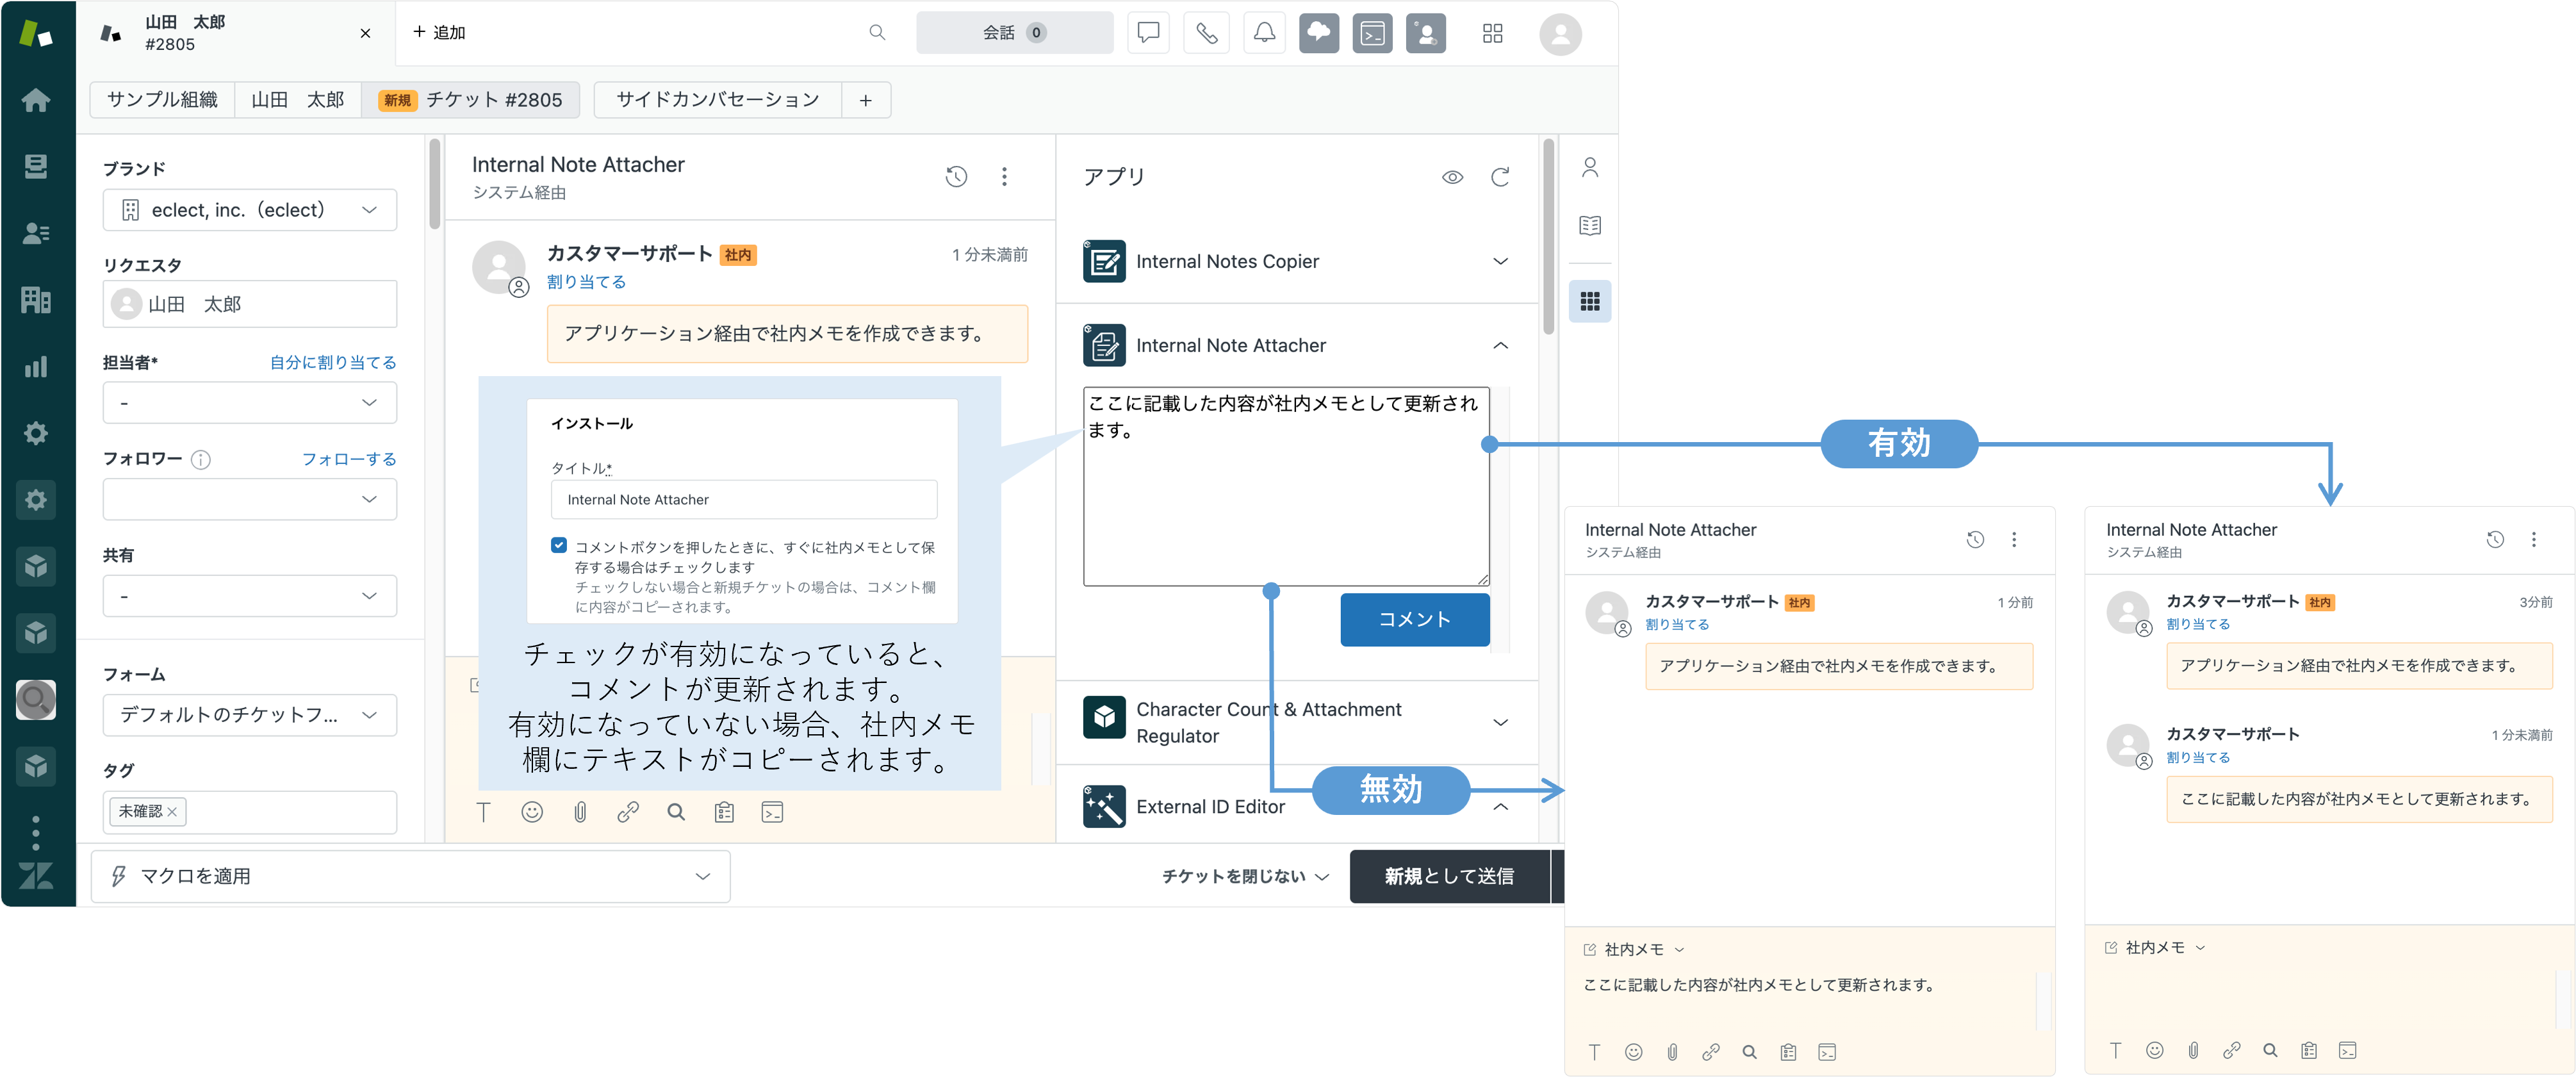Switch to the 山田 太郎 user tab
The image size is (2576, 1077).
pyautogui.click(x=298, y=99)
